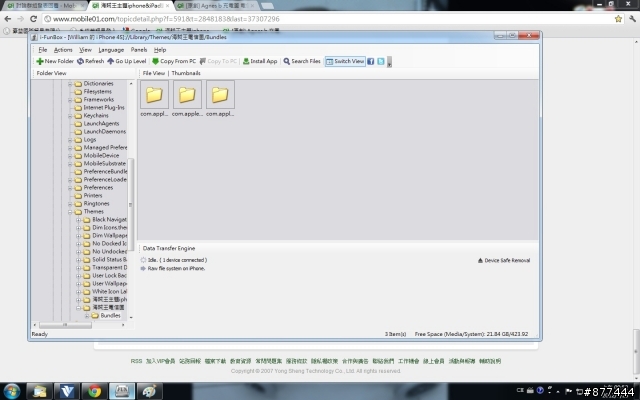Switch to Thumbnails tab

pyautogui.click(x=186, y=73)
